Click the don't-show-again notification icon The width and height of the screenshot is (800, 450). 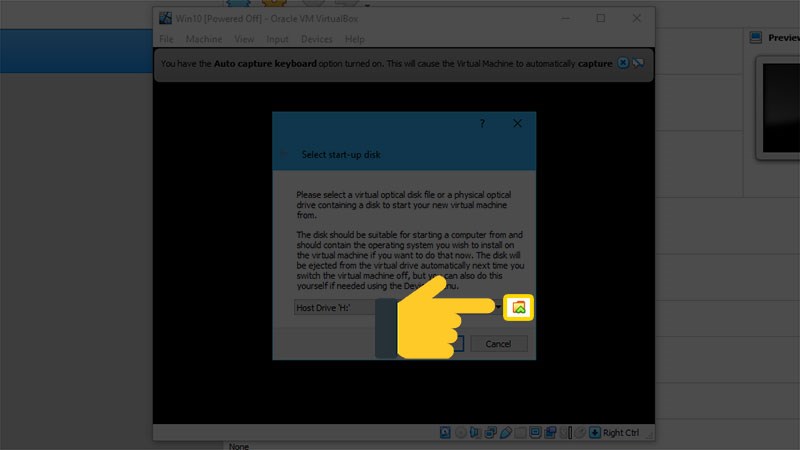[638, 63]
